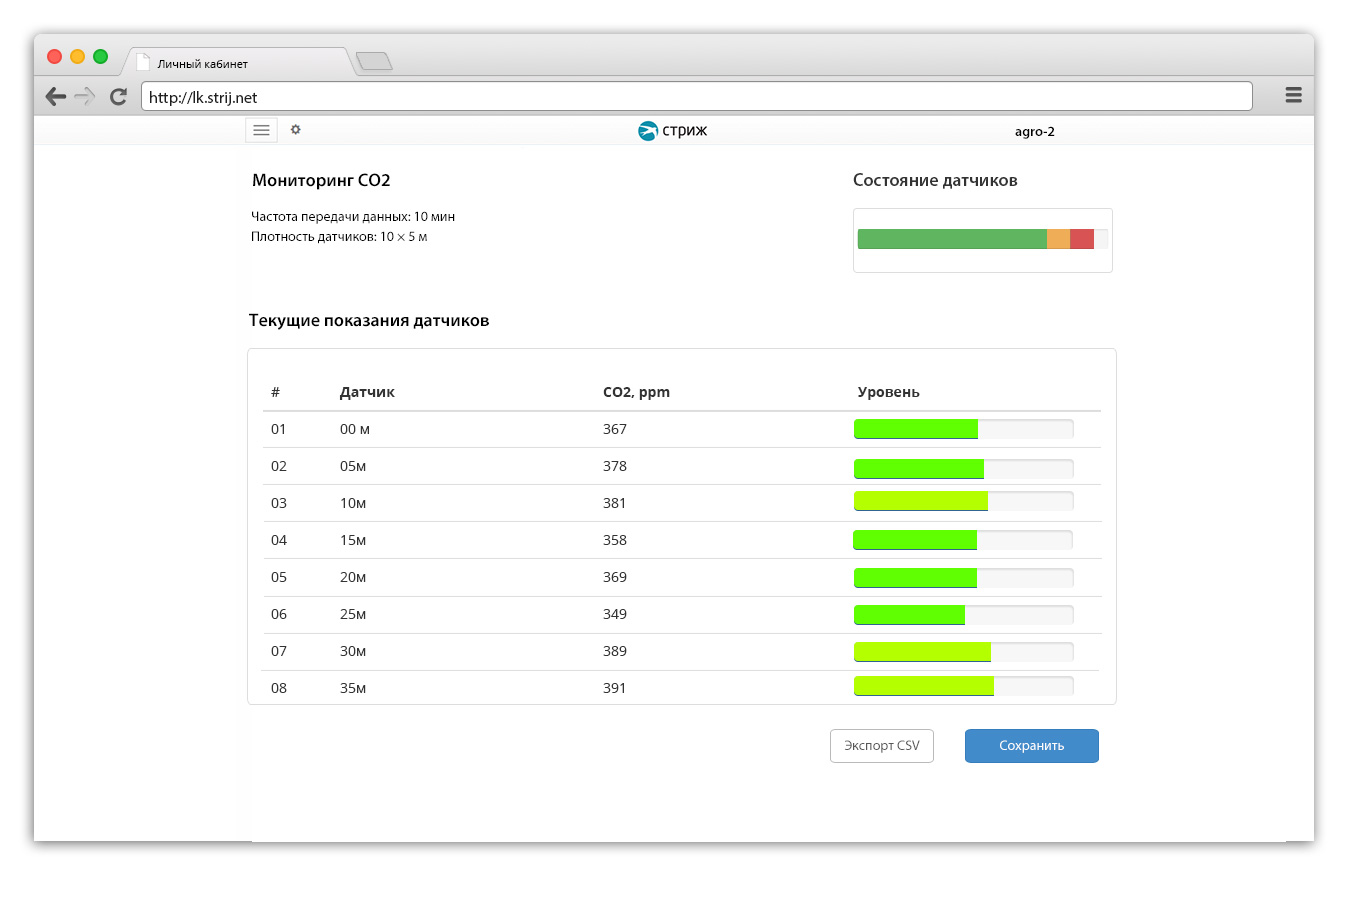Click the browser forward arrow
The height and width of the screenshot is (900, 1350).
(x=85, y=97)
